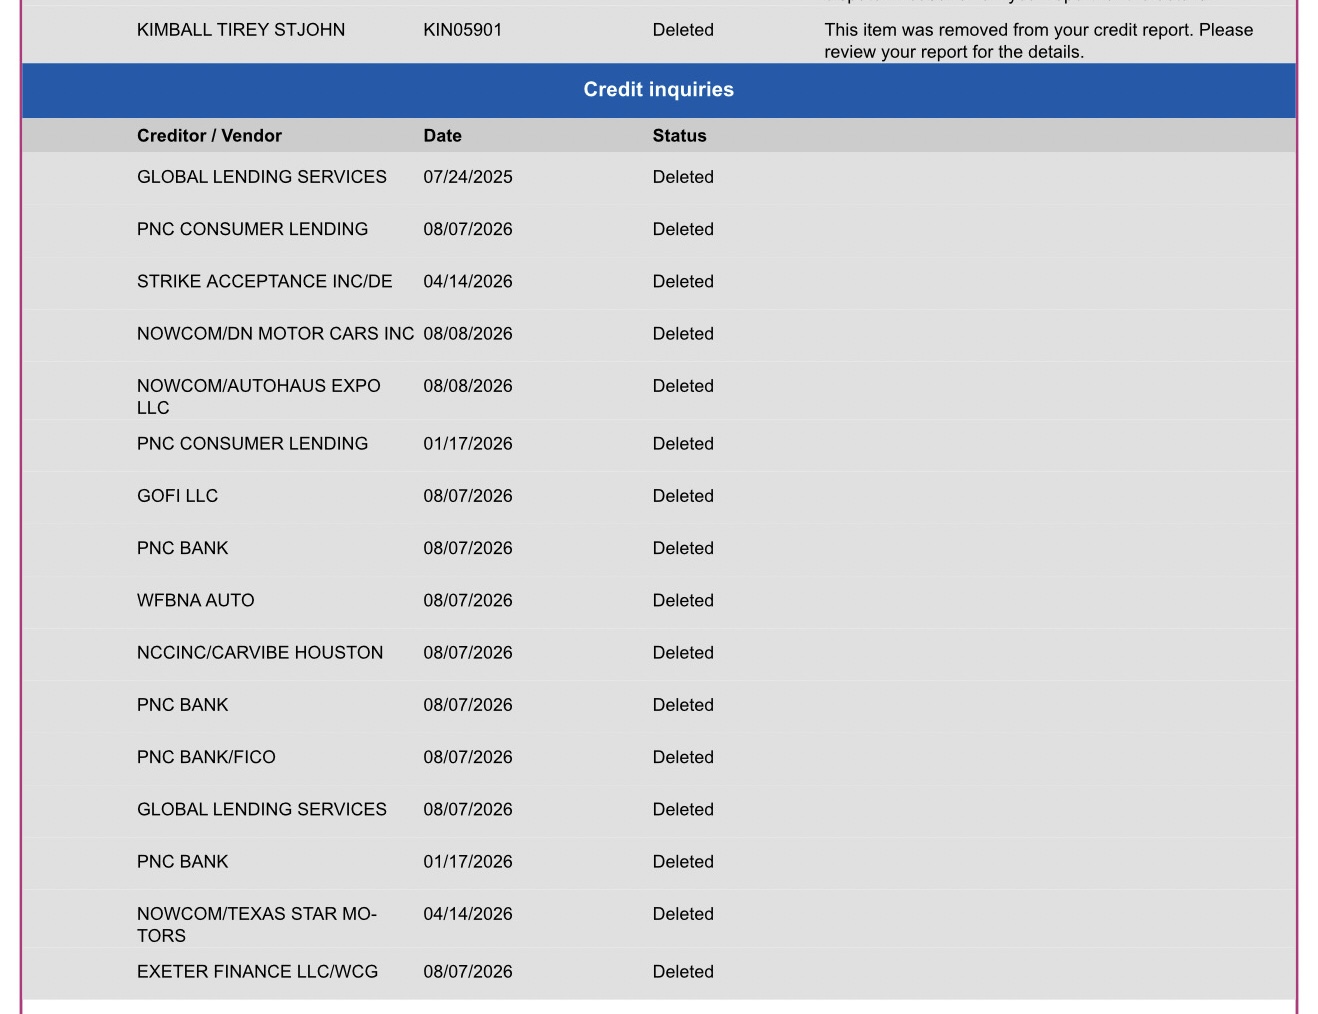The width and height of the screenshot is (1318, 1014).
Task: Click the PNC BANK name dated 01/17/2026
Action: pyautogui.click(x=183, y=862)
